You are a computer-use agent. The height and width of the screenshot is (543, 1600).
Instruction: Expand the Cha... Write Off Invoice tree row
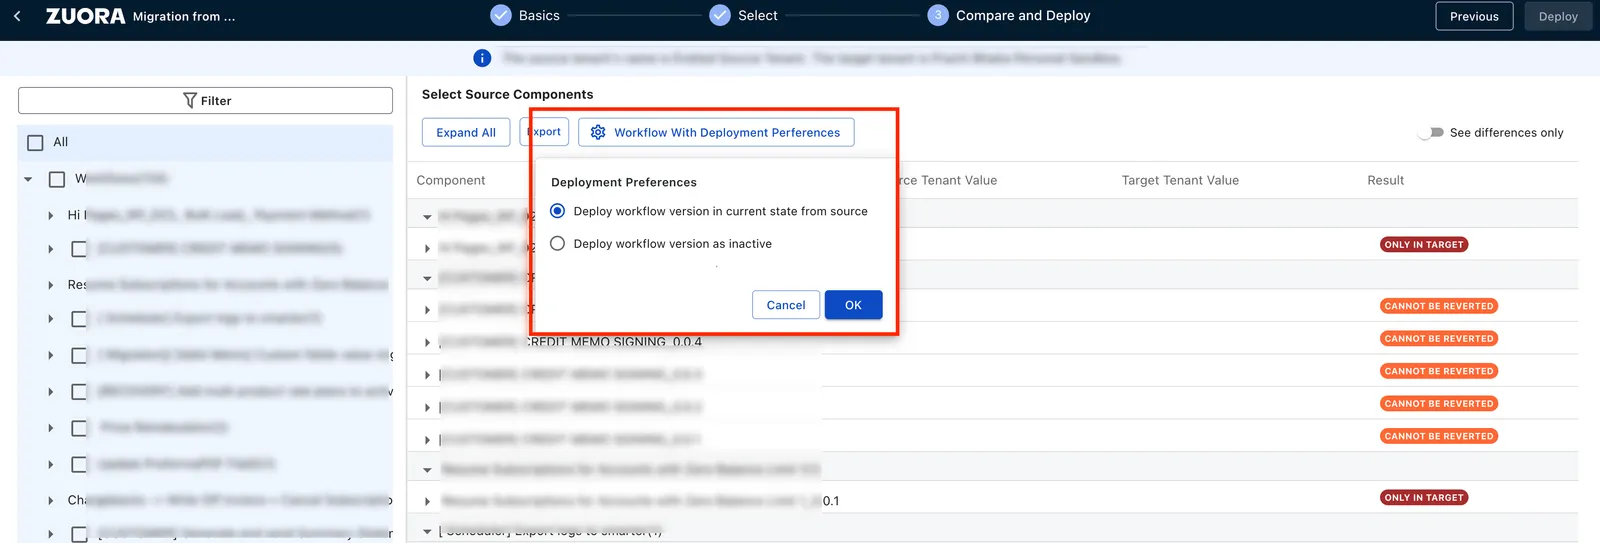click(51, 500)
